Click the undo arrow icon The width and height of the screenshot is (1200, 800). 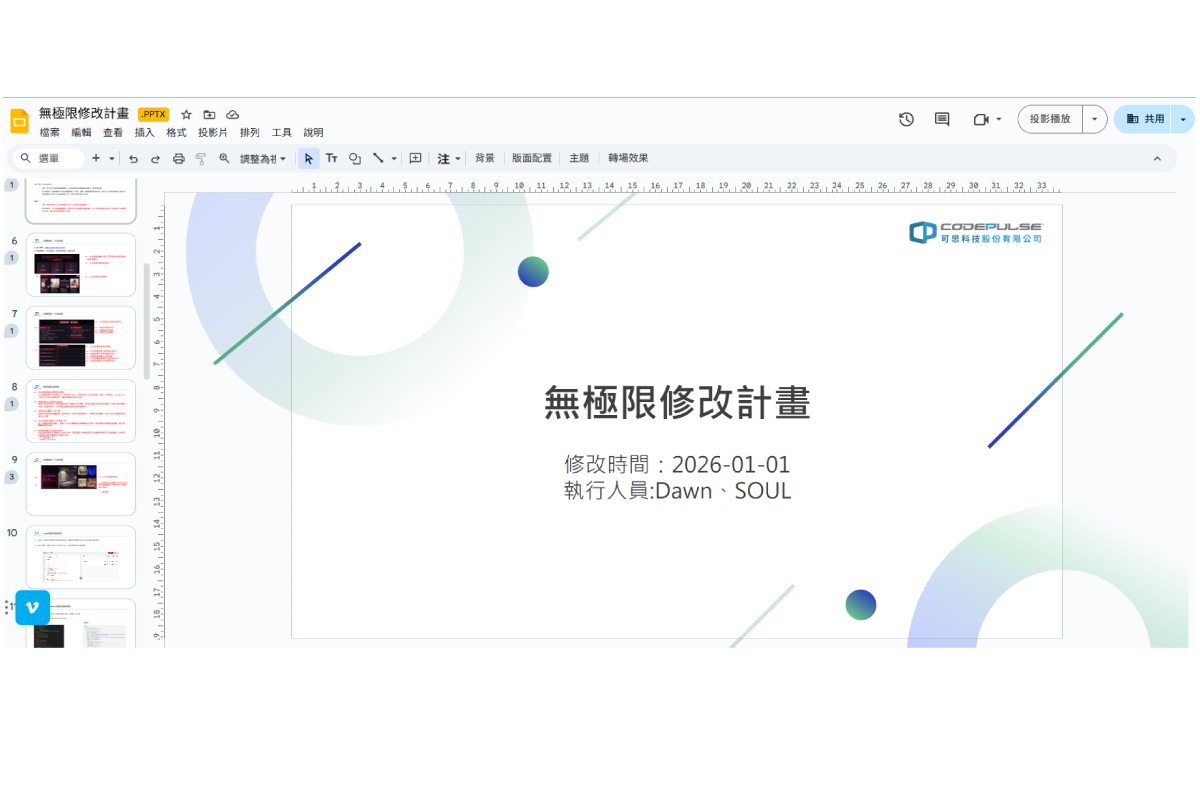point(133,158)
